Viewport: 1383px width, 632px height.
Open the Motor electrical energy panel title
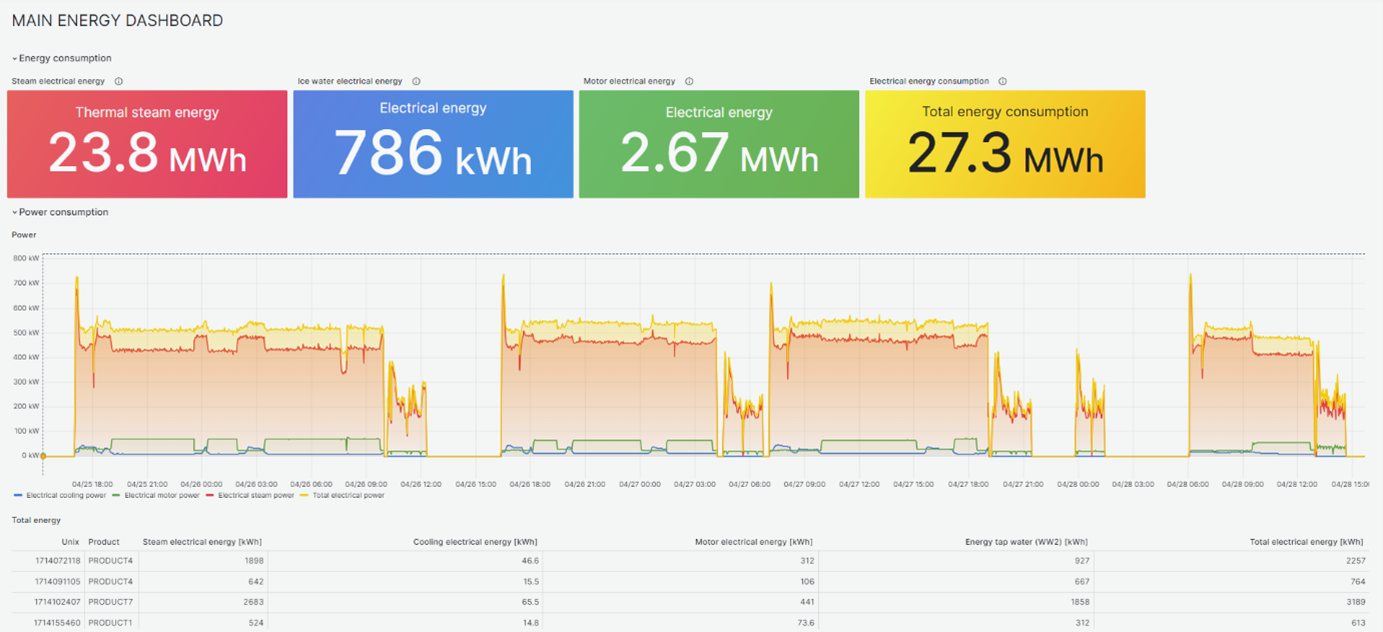(x=629, y=82)
